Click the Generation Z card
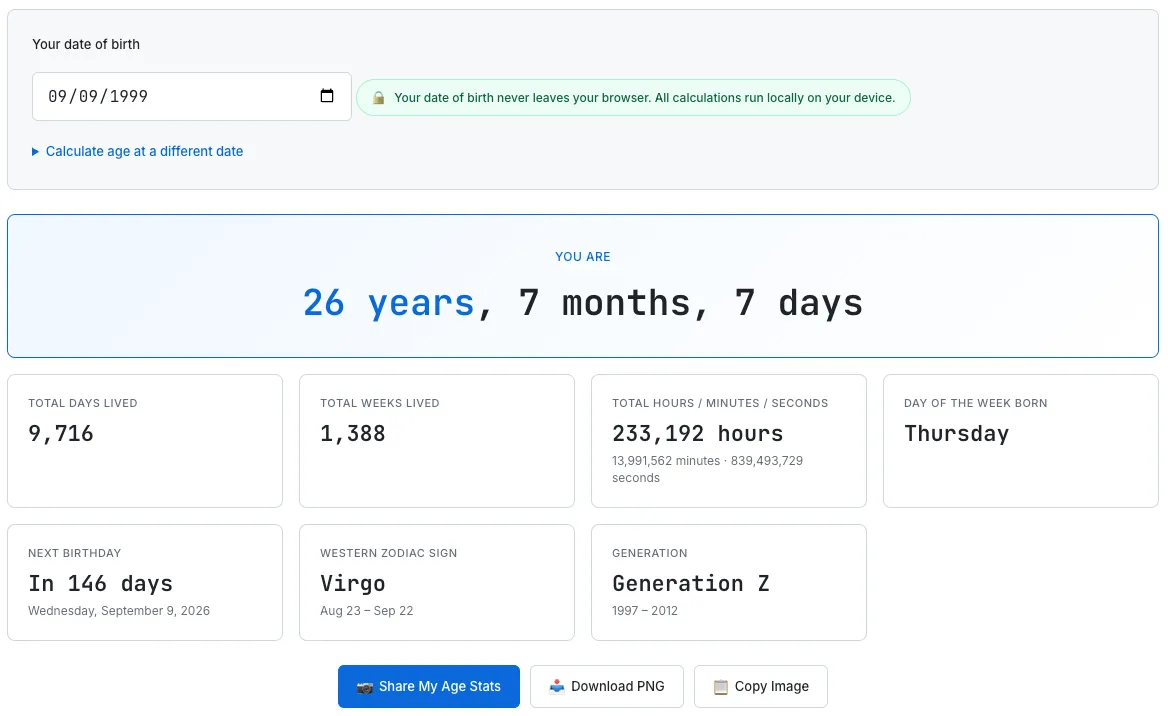The image size is (1168, 716). click(x=728, y=582)
